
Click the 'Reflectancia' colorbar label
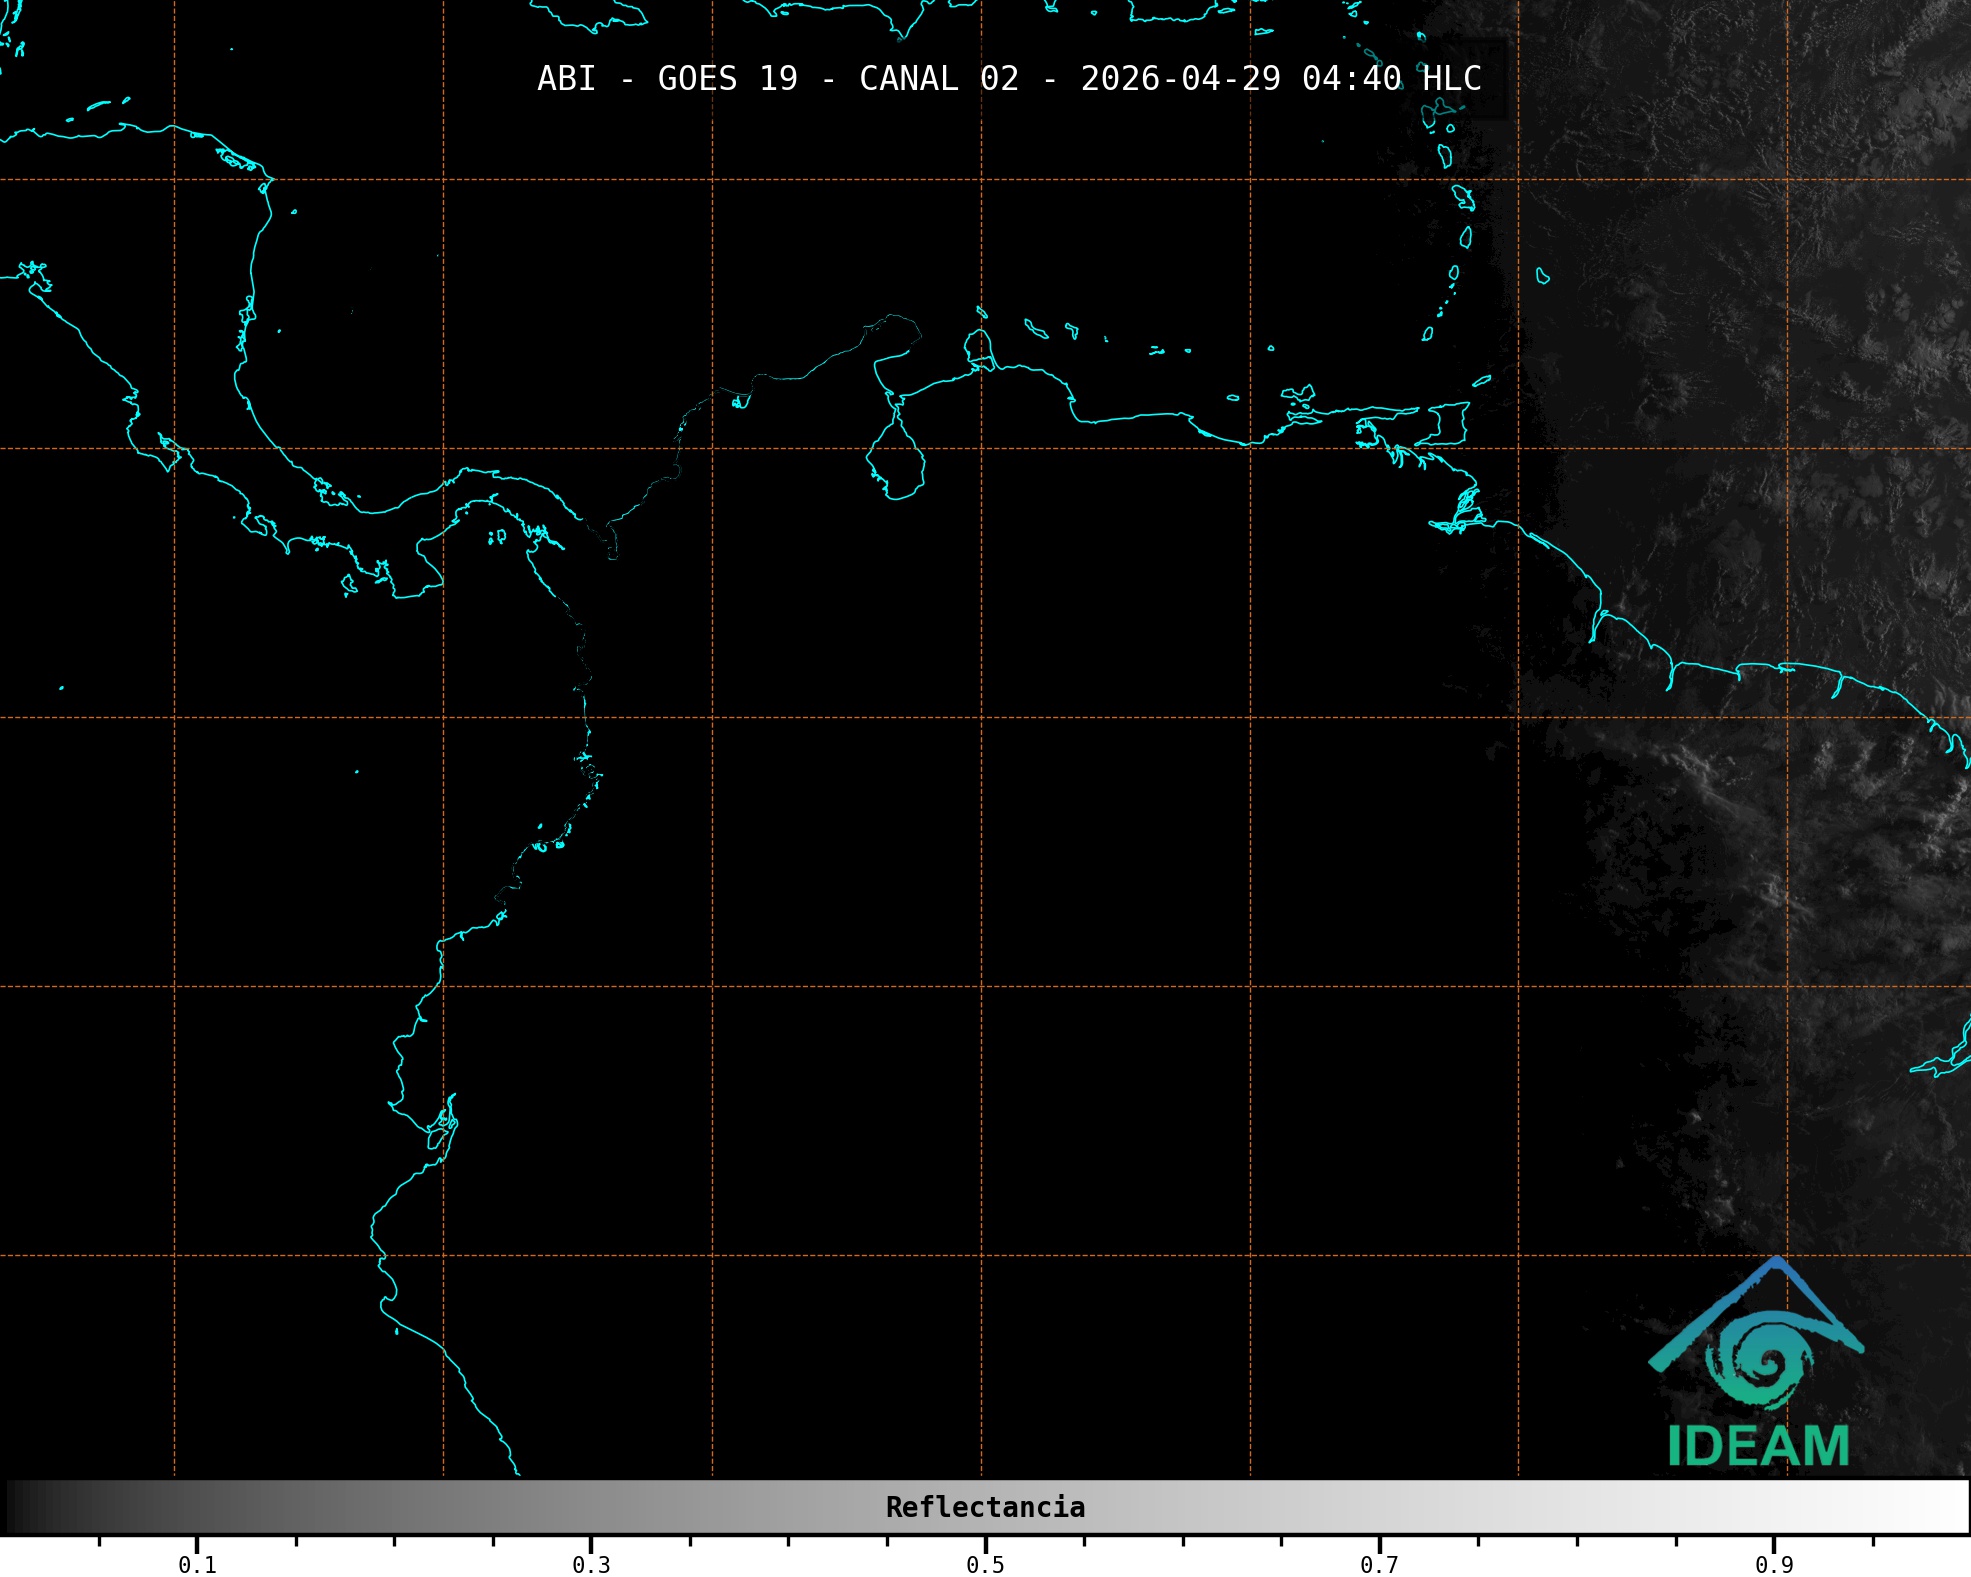coord(985,1507)
